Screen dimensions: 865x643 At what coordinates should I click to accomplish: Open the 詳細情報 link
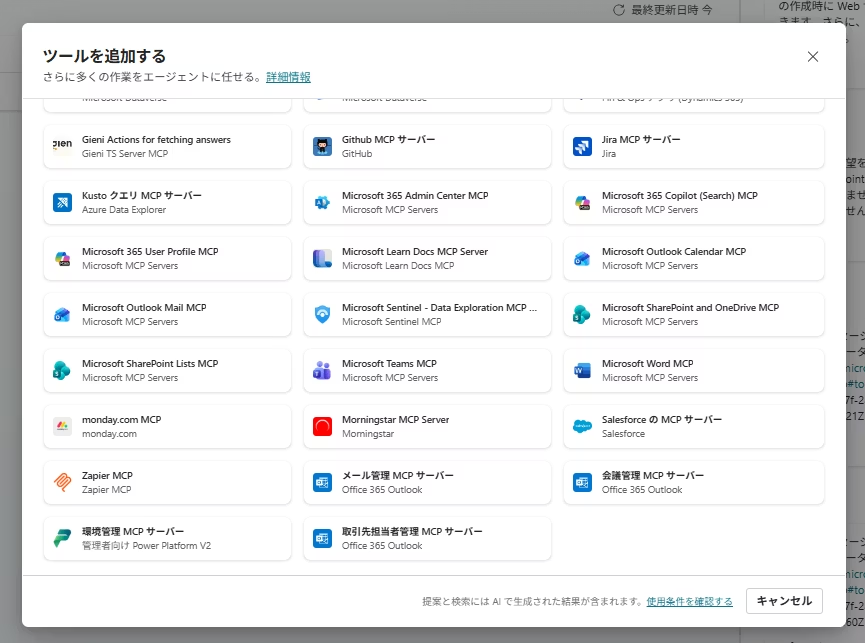click(288, 77)
